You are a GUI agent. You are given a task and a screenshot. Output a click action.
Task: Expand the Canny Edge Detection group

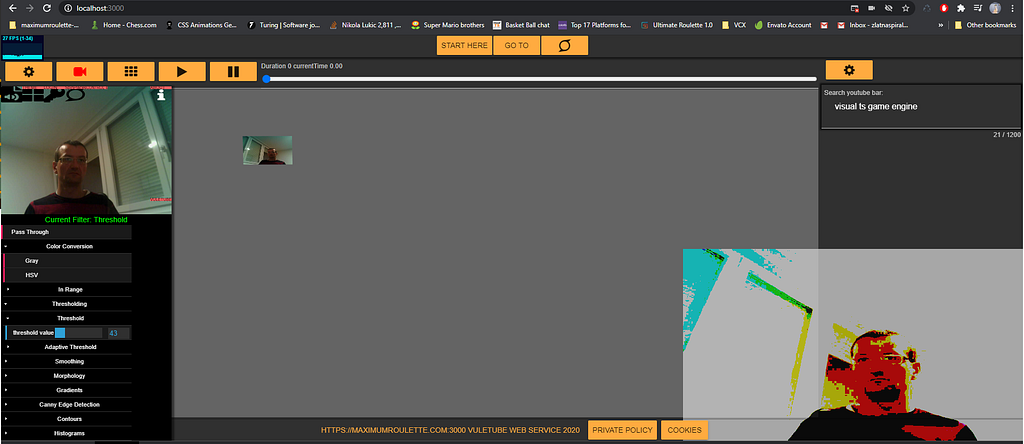67,404
